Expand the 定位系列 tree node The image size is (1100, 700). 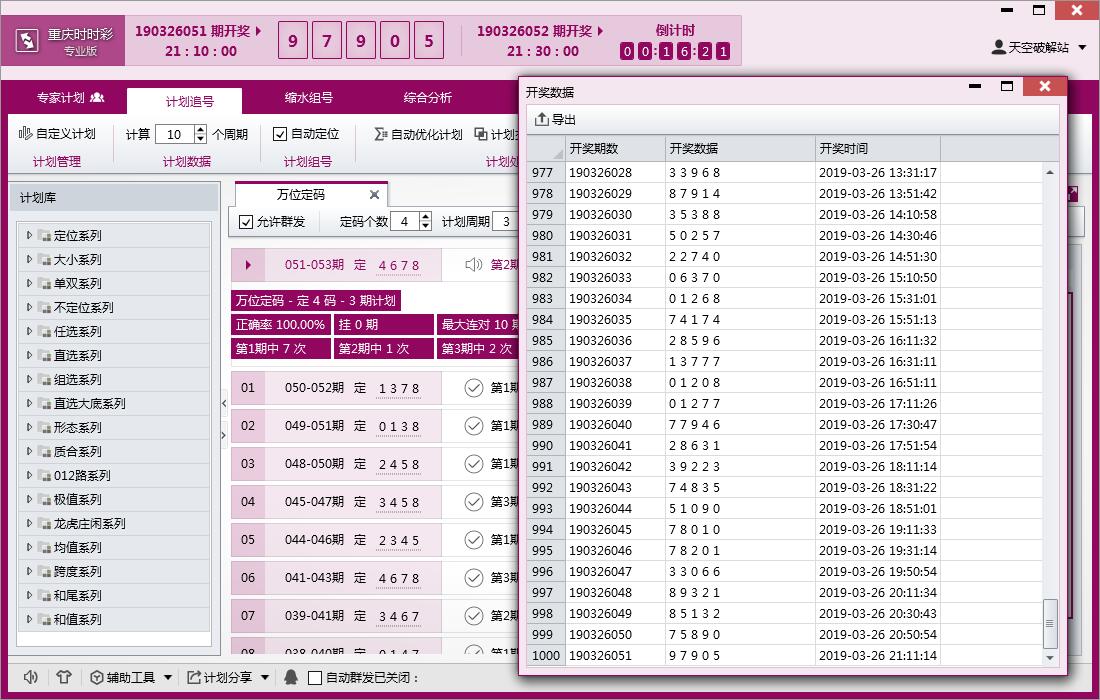pos(29,235)
